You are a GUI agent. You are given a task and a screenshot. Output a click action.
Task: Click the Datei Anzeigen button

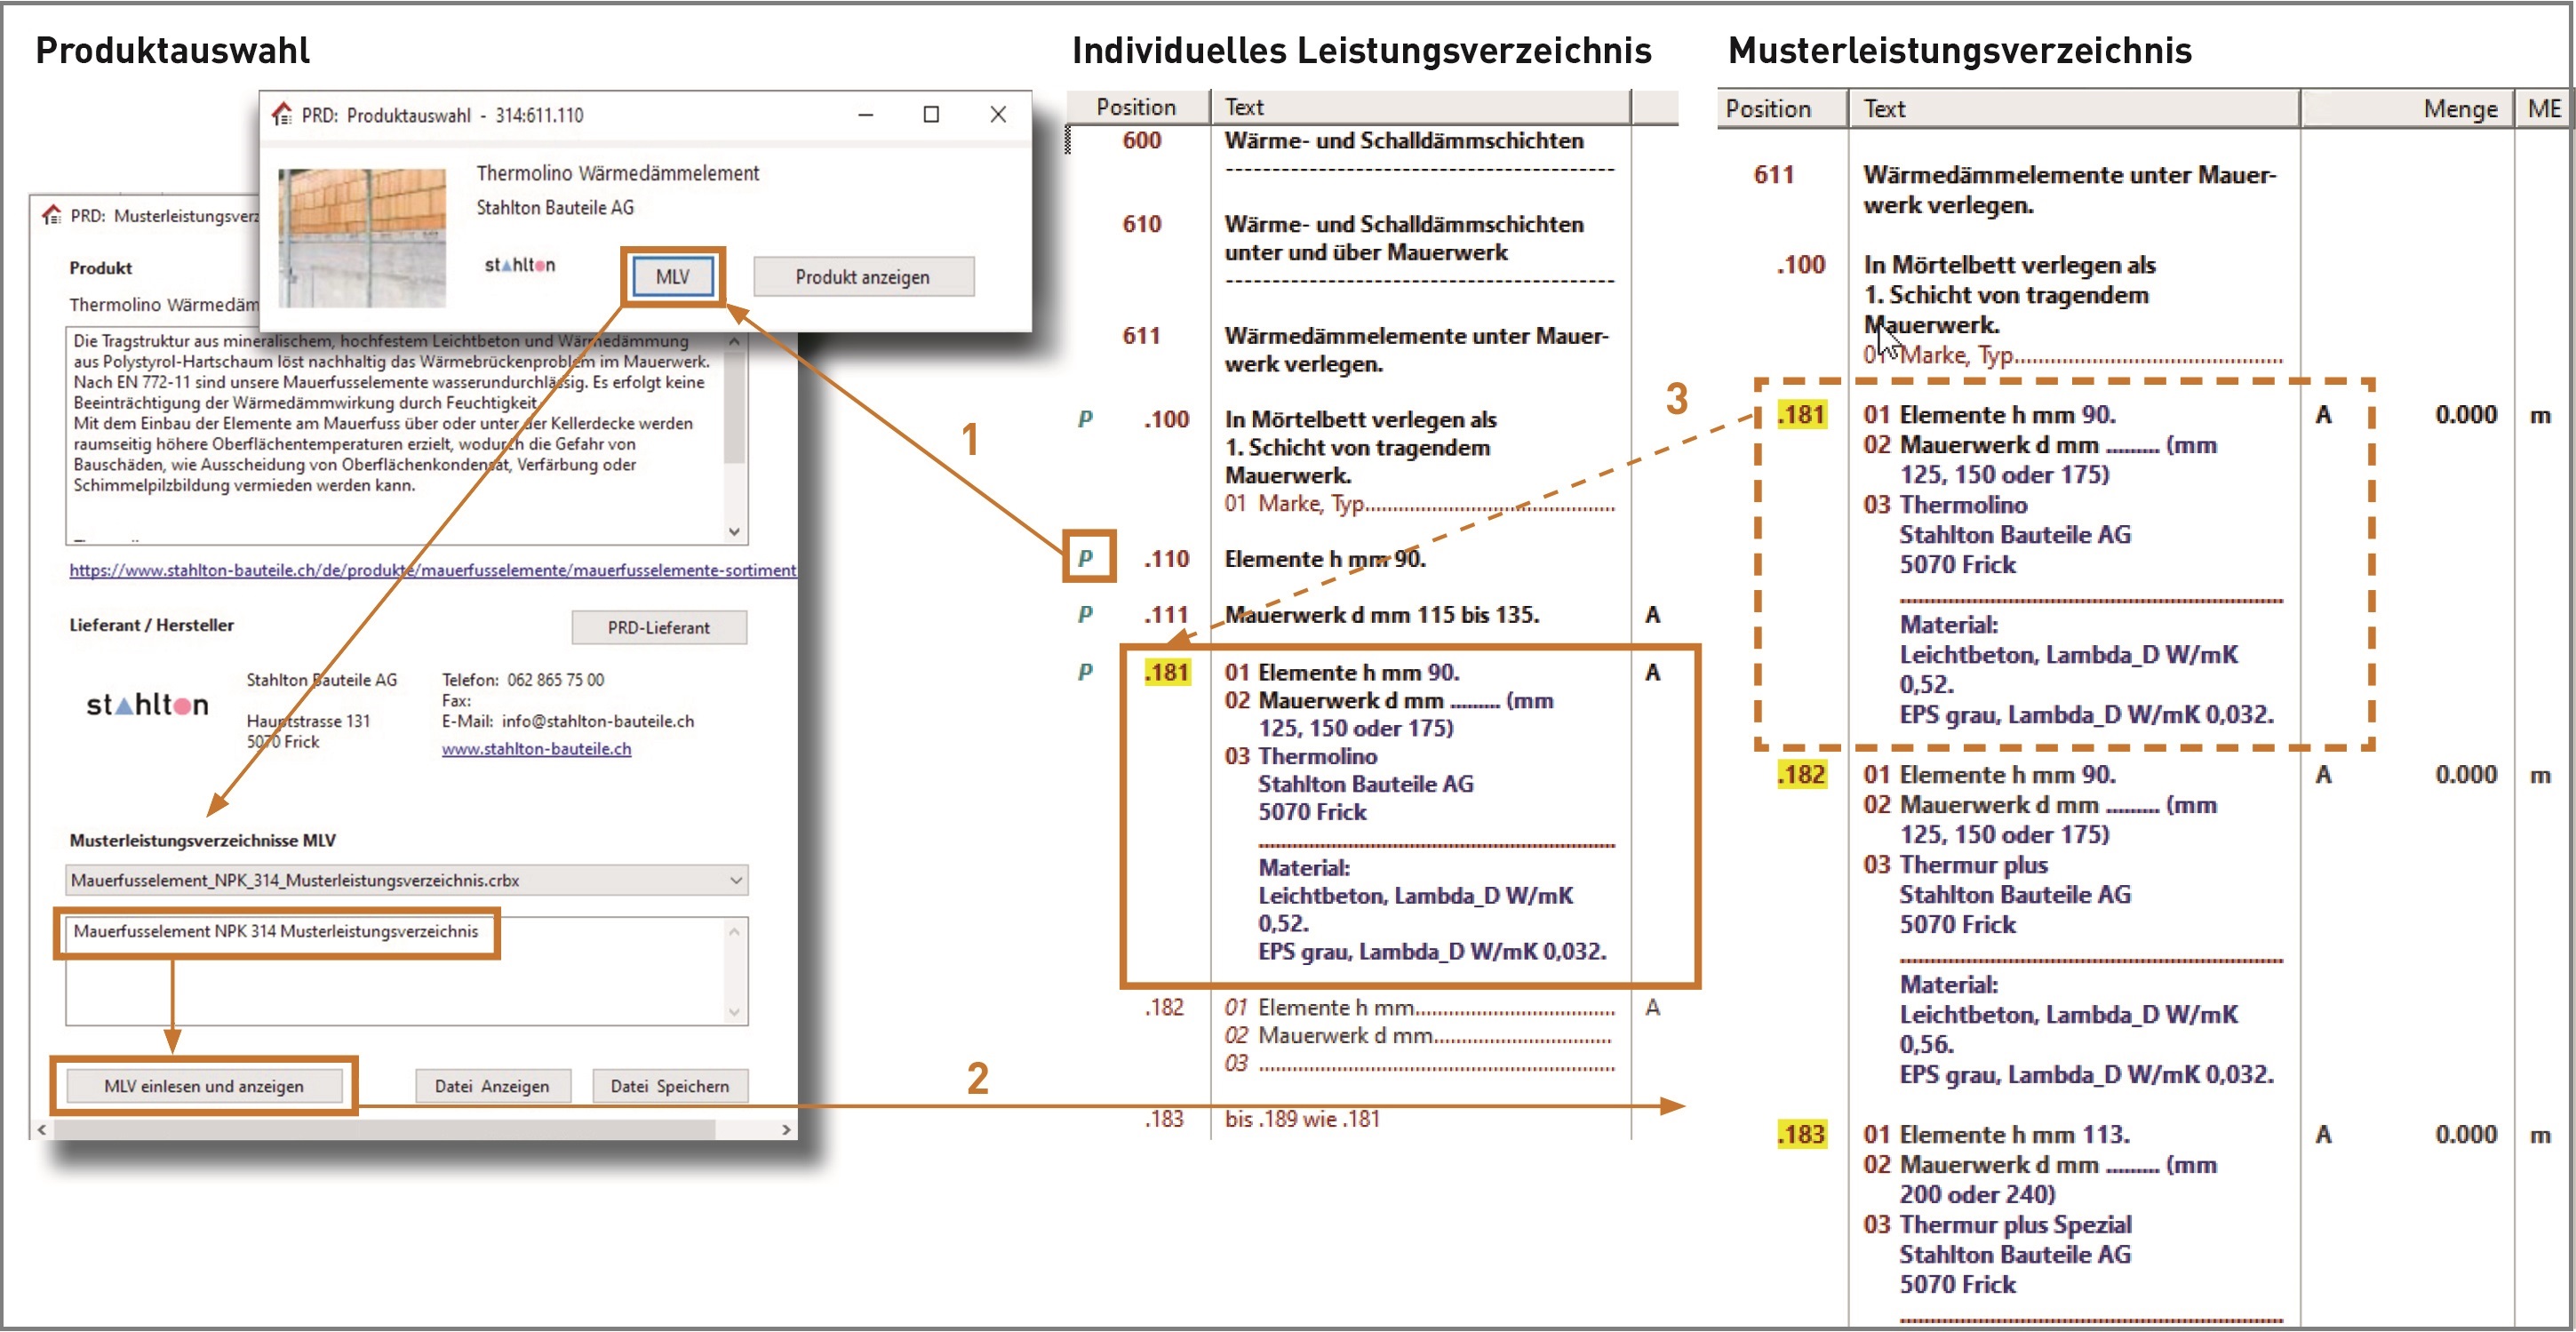click(x=492, y=1085)
